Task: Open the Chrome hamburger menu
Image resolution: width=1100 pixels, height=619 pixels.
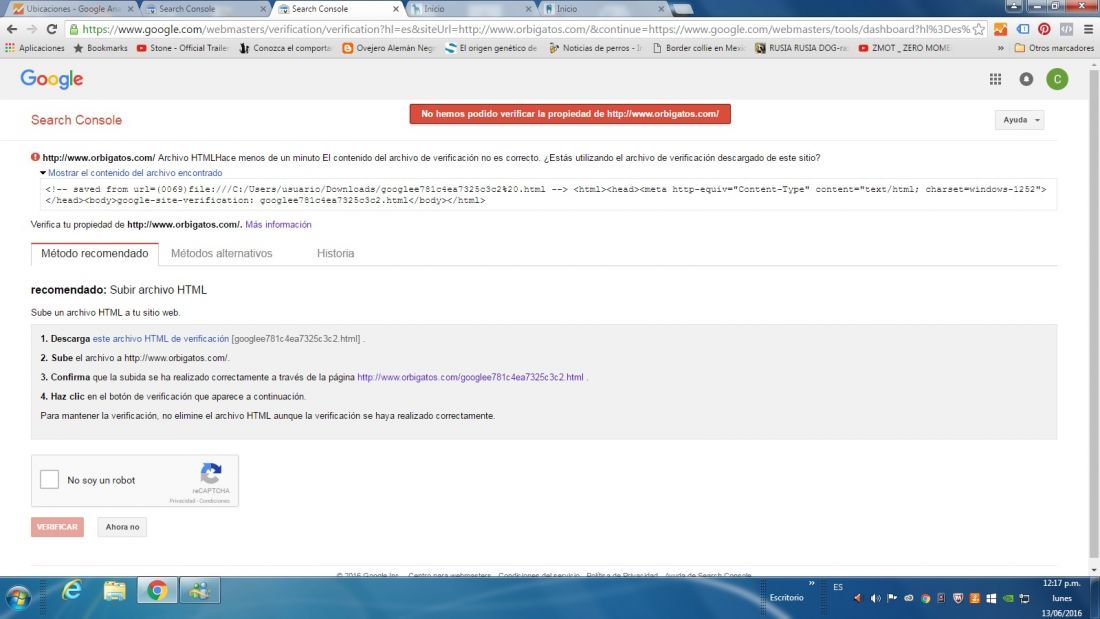Action: (x=1088, y=29)
